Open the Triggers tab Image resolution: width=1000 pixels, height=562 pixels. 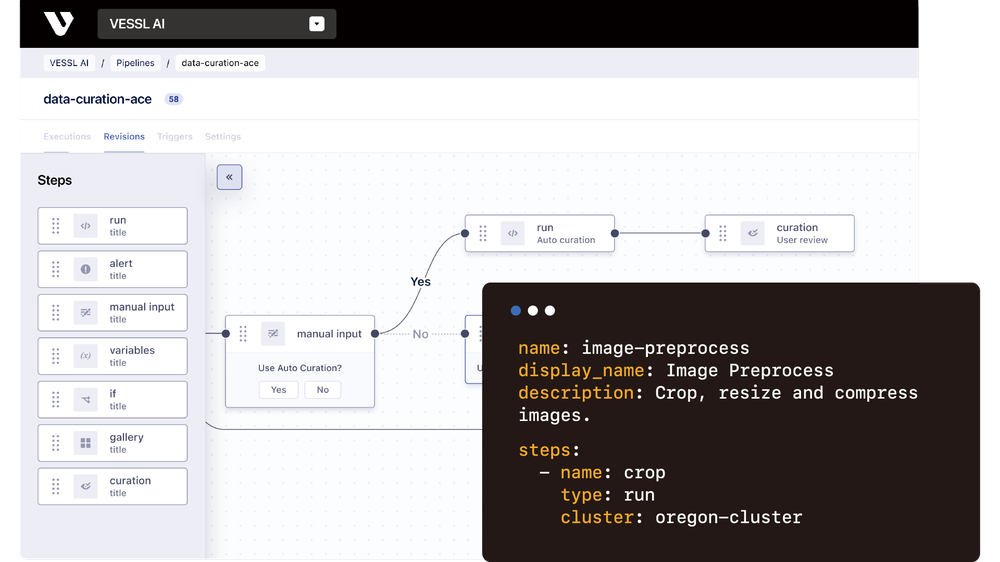point(175,137)
